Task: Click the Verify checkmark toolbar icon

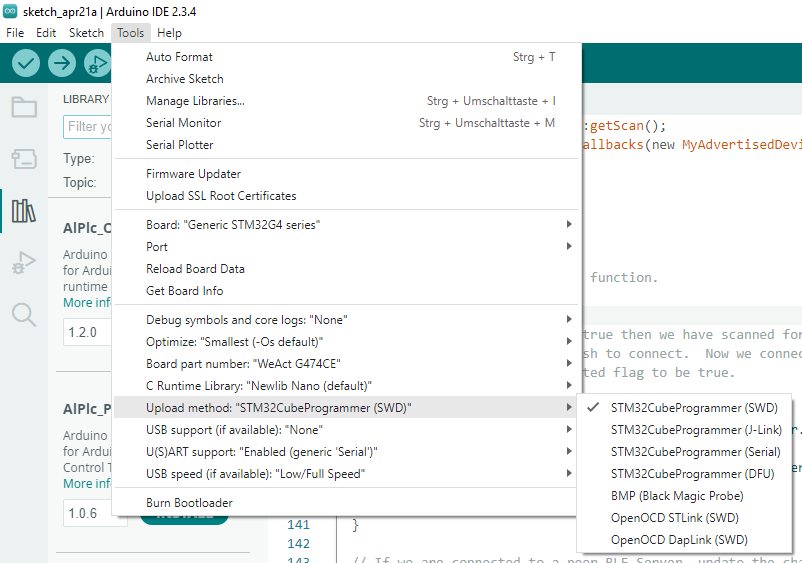Action: pos(26,63)
